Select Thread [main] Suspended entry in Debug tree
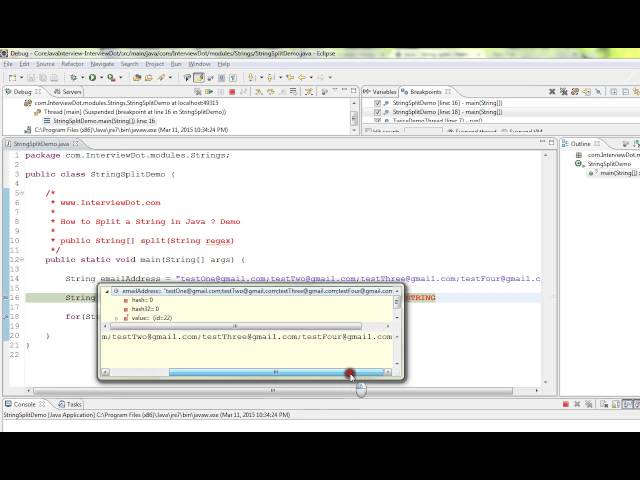The image size is (640, 480). pos(135,112)
